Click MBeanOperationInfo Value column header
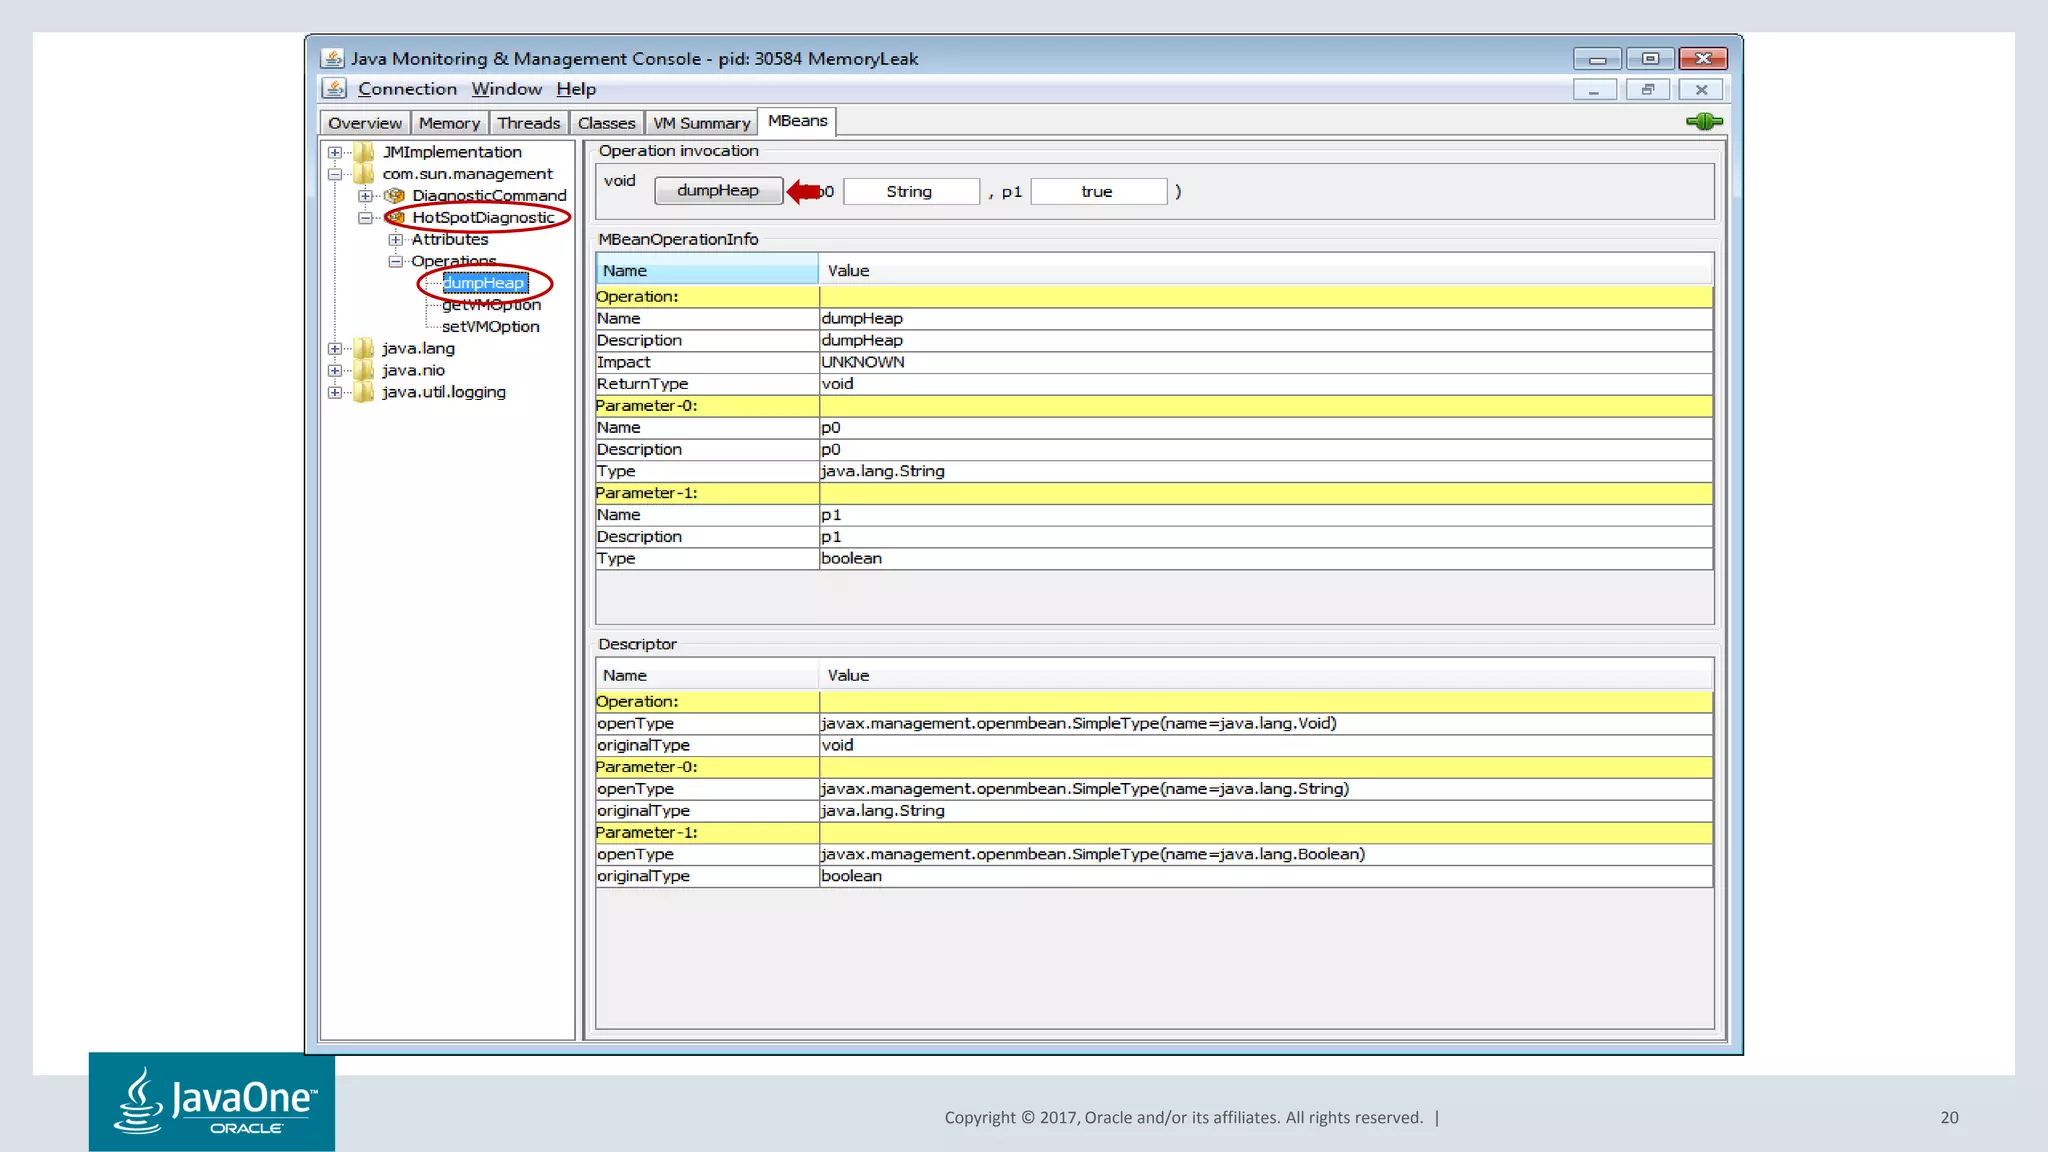Screen dimensions: 2048x1152 pyautogui.click(x=1266, y=271)
